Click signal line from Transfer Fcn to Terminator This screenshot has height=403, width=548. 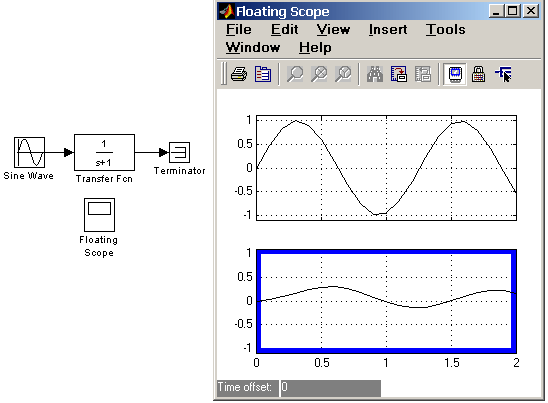tap(152, 152)
